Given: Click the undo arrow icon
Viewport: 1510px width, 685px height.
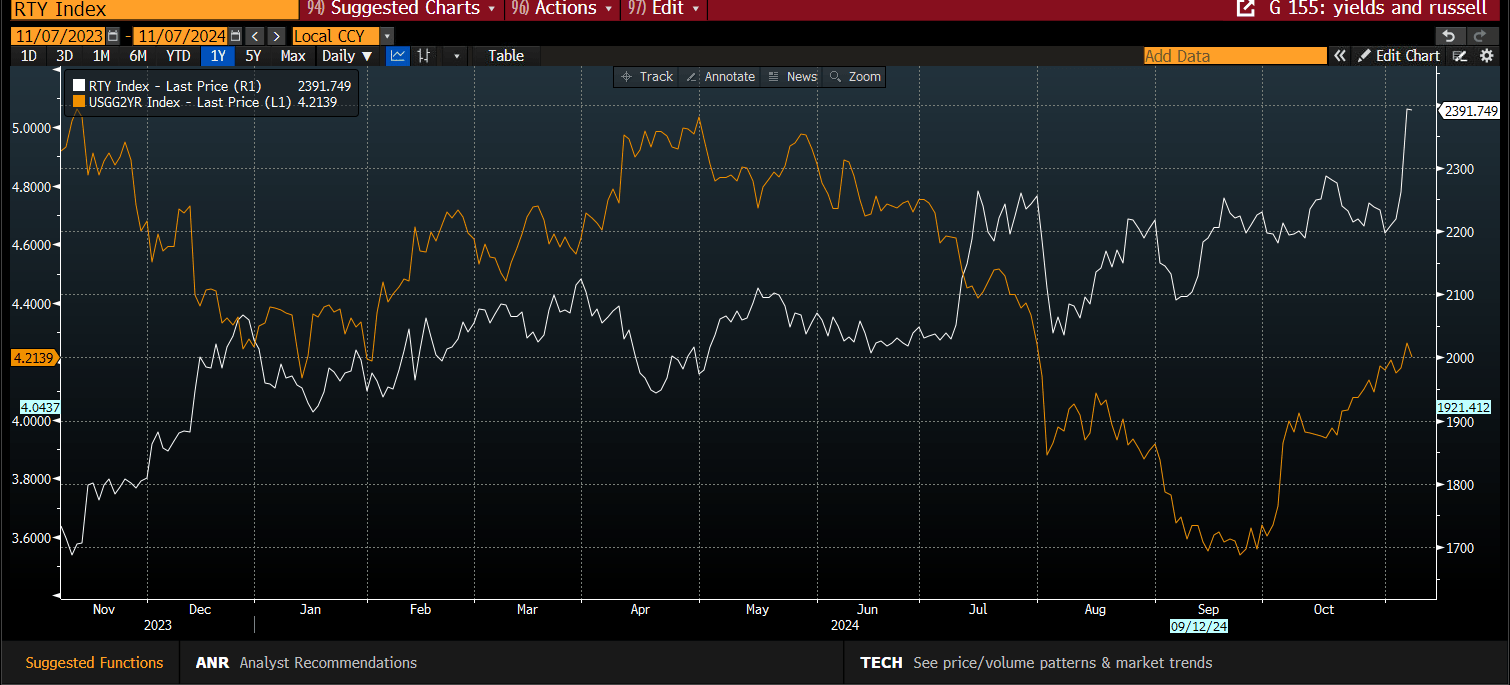Looking at the screenshot, I should (x=1449, y=36).
